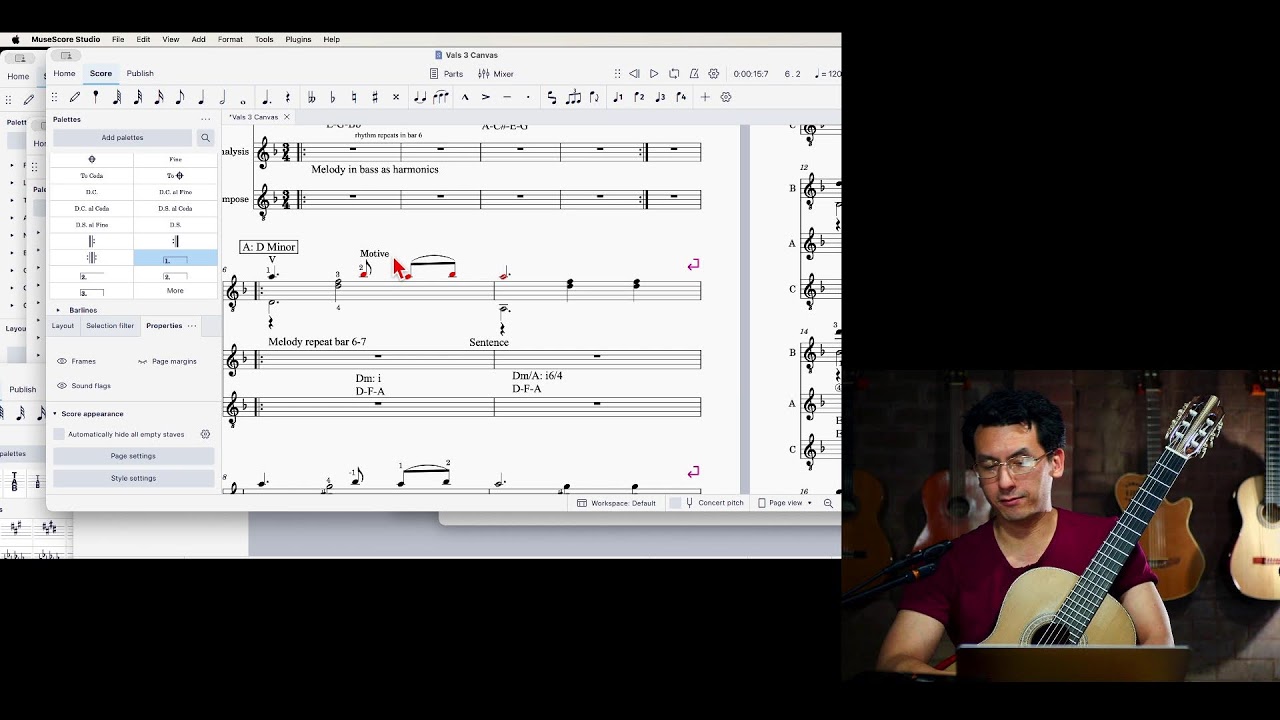
Task: Toggle Sound flags visibility
Action: pos(83,385)
